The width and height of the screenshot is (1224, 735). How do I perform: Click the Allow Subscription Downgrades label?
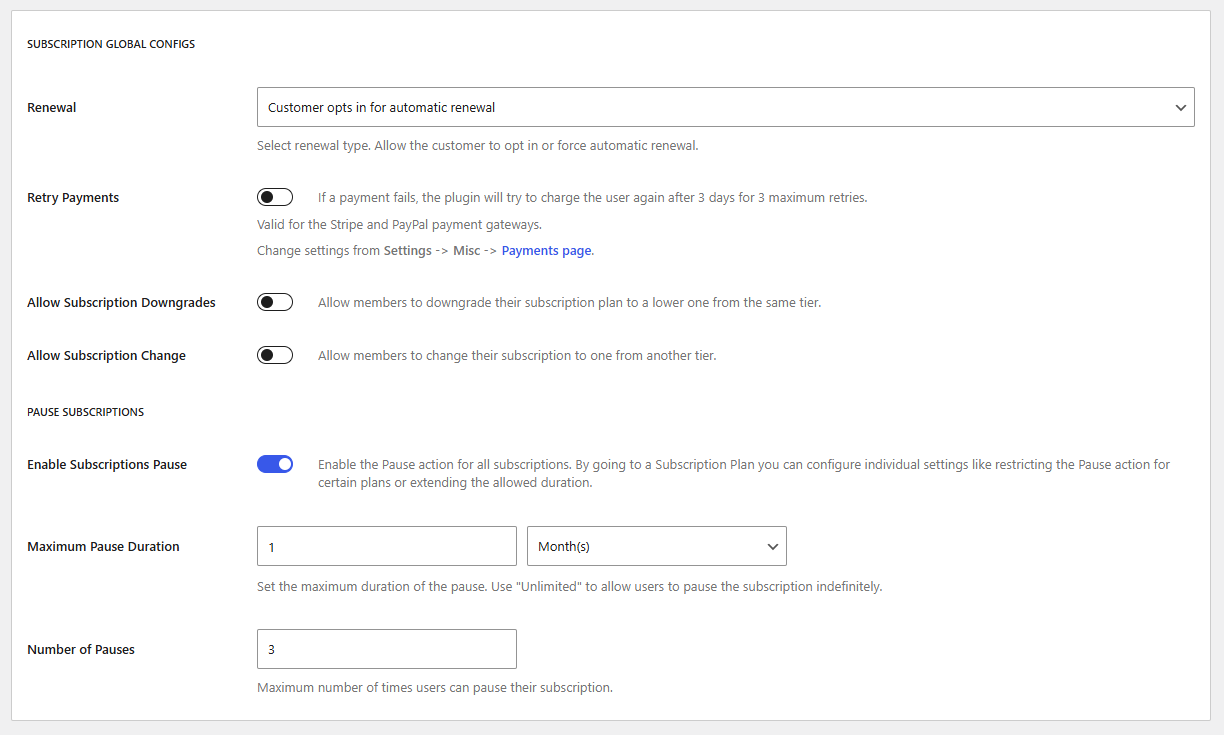click(x=120, y=301)
